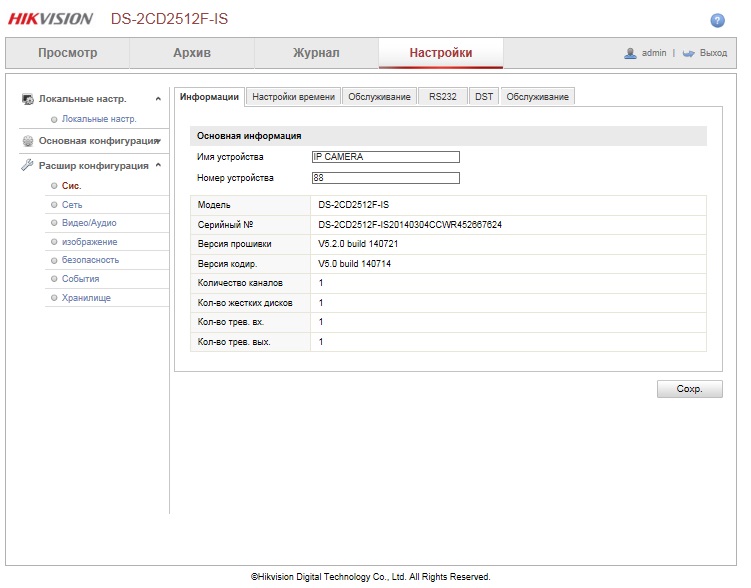Select the bullet beside События
The height and width of the screenshot is (588, 751).
pos(54,279)
